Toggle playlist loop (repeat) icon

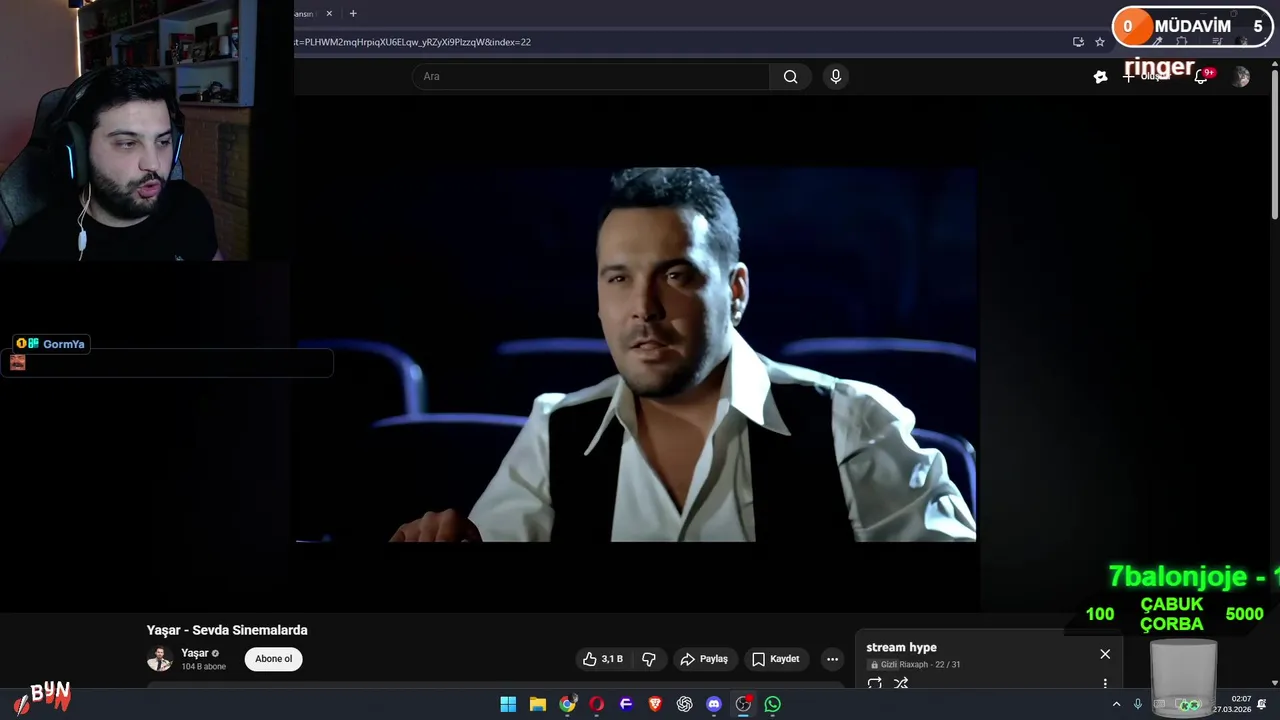click(875, 683)
